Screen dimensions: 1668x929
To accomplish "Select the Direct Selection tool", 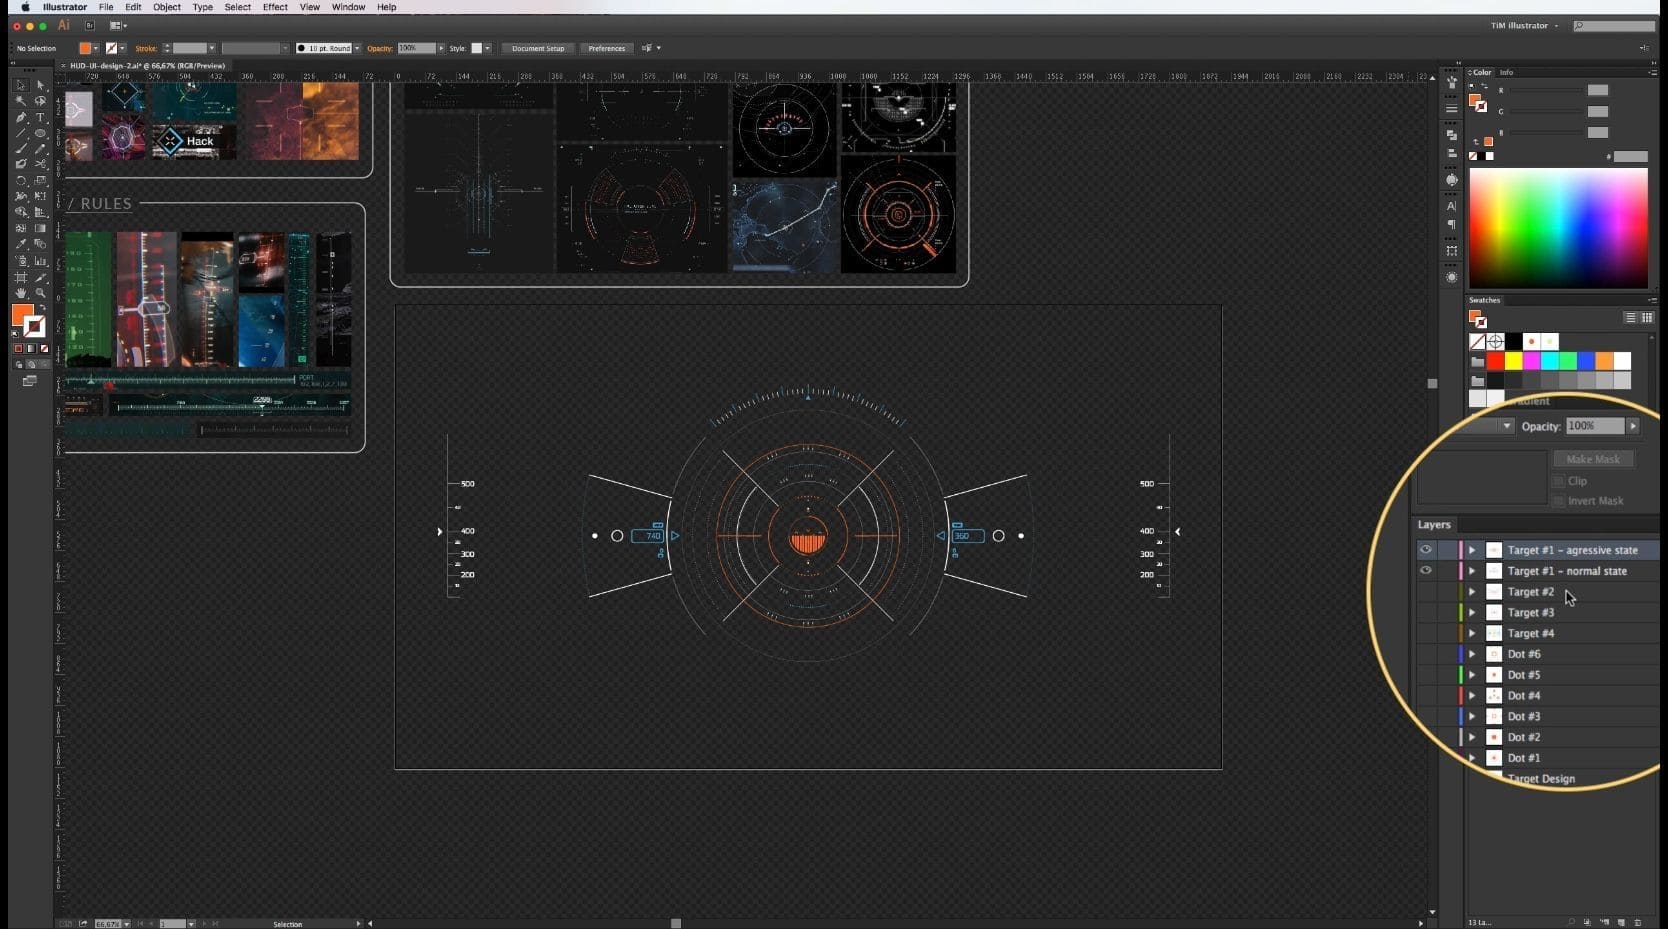I will tap(40, 85).
